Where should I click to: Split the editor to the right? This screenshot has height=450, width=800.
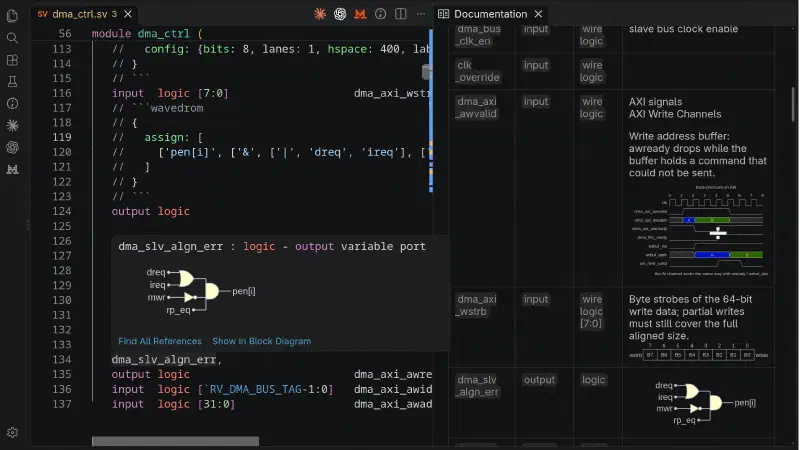(x=401, y=14)
